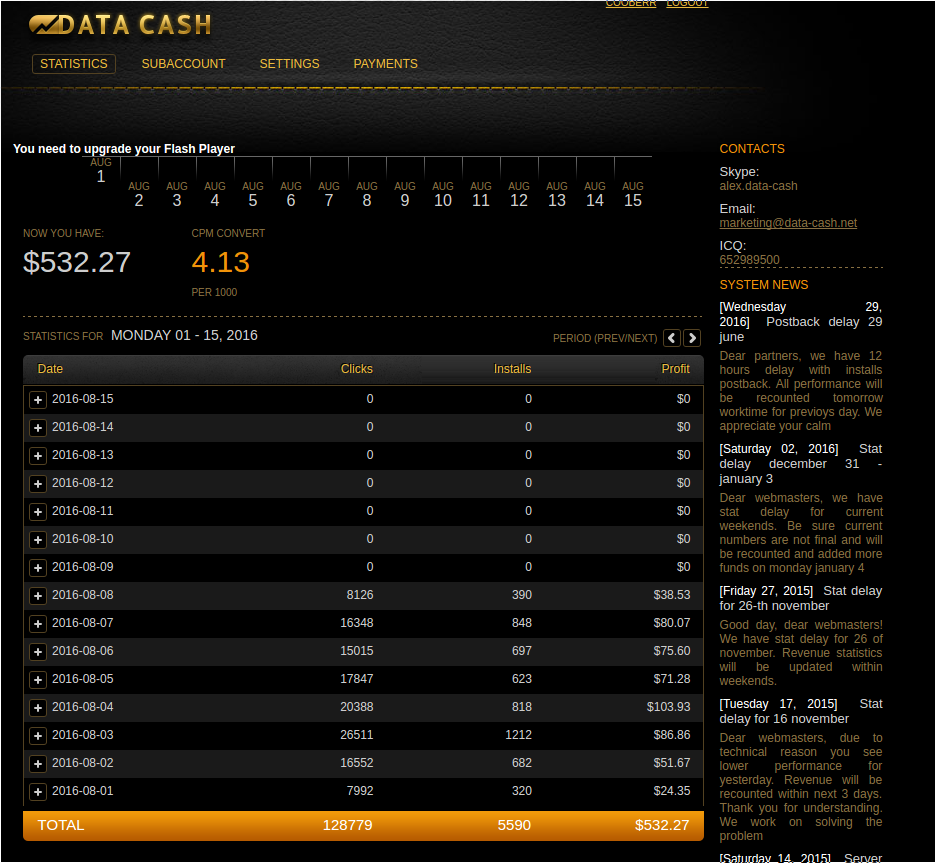
Task: Click the Logout link
Action: 687,4
